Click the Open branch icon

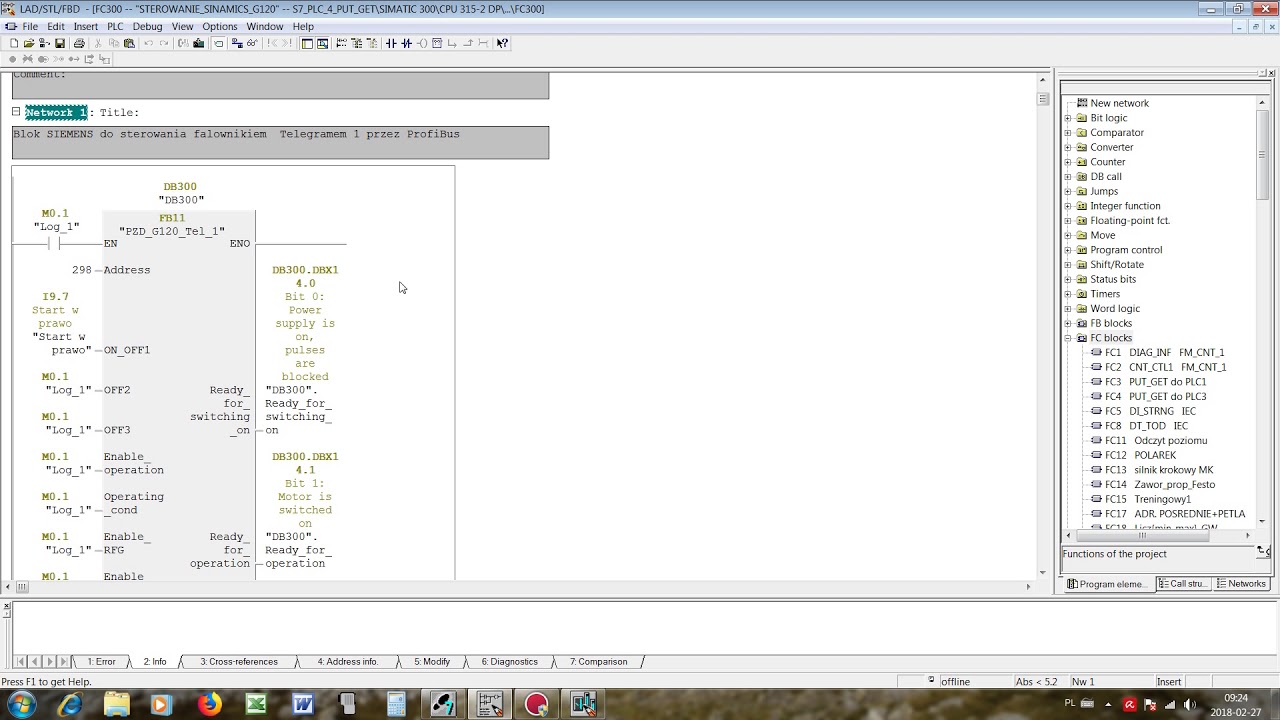[452, 43]
